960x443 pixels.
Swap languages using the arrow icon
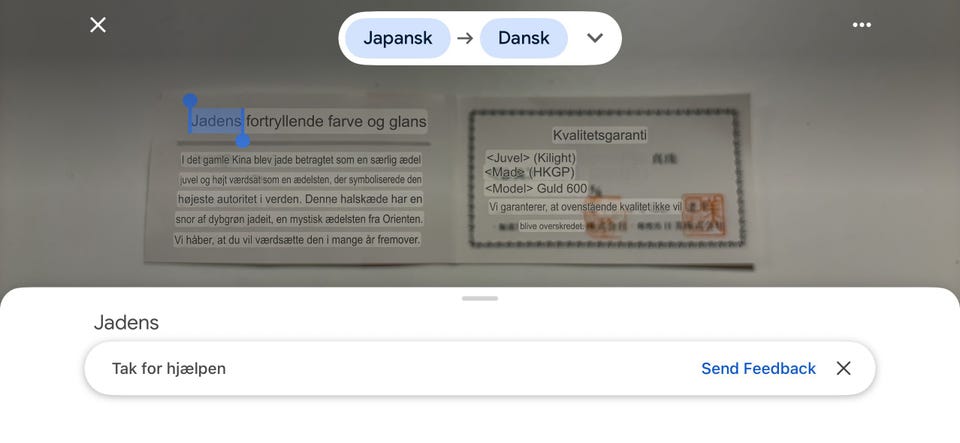[465, 38]
